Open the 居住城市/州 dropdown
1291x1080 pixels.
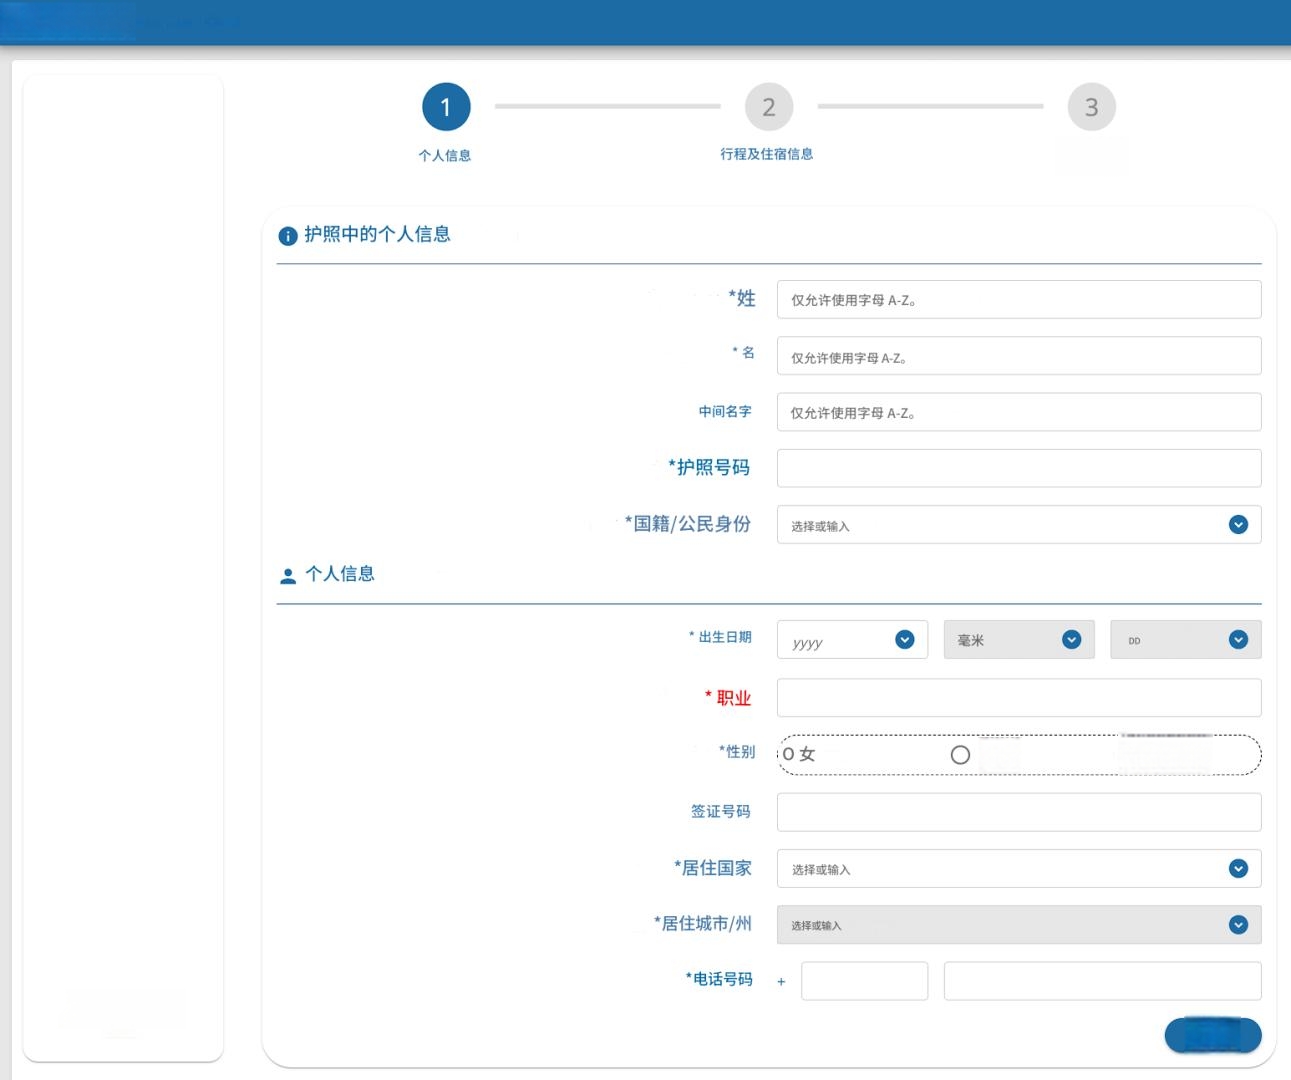point(1019,925)
